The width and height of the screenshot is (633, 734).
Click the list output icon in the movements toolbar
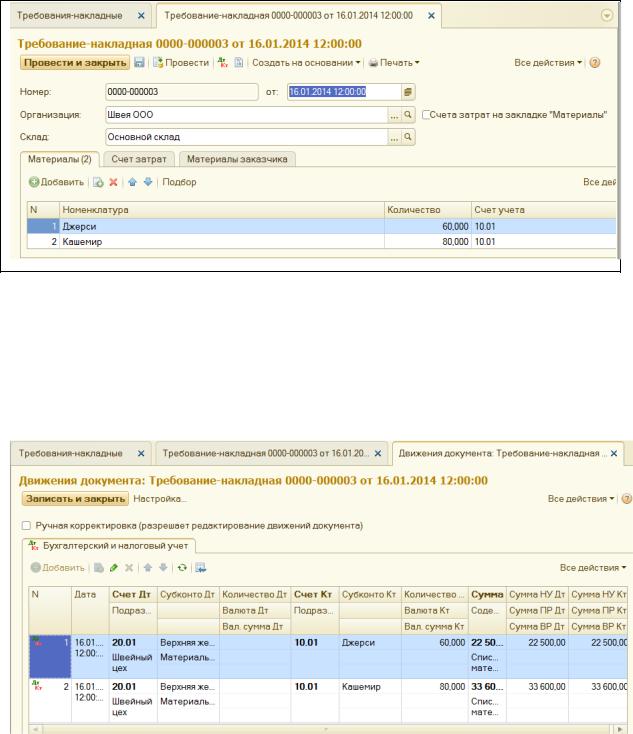pyautogui.click(x=200, y=568)
